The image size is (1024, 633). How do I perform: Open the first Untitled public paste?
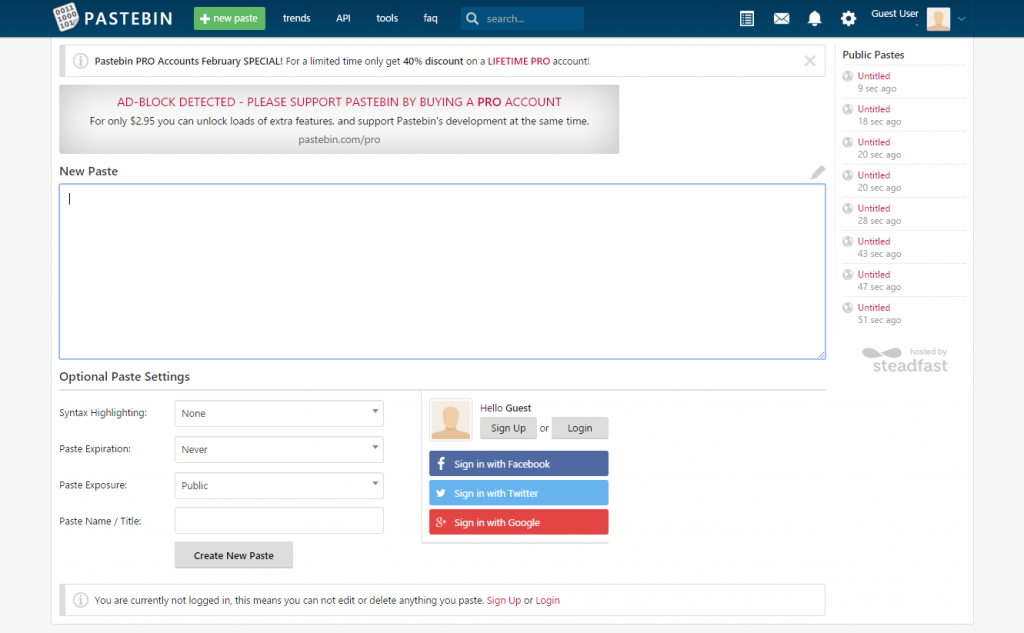(873, 76)
